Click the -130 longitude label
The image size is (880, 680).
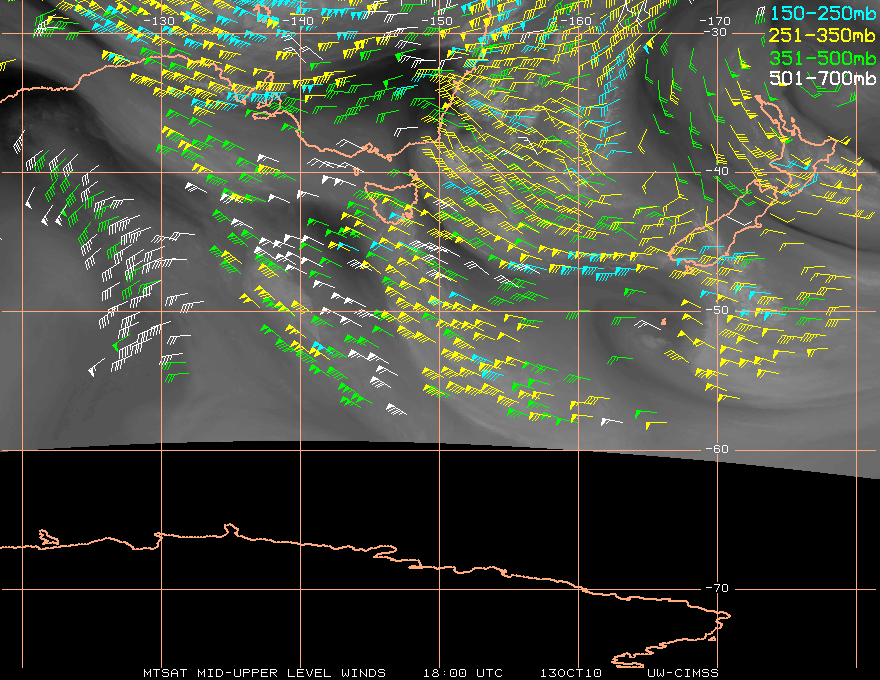(158, 21)
